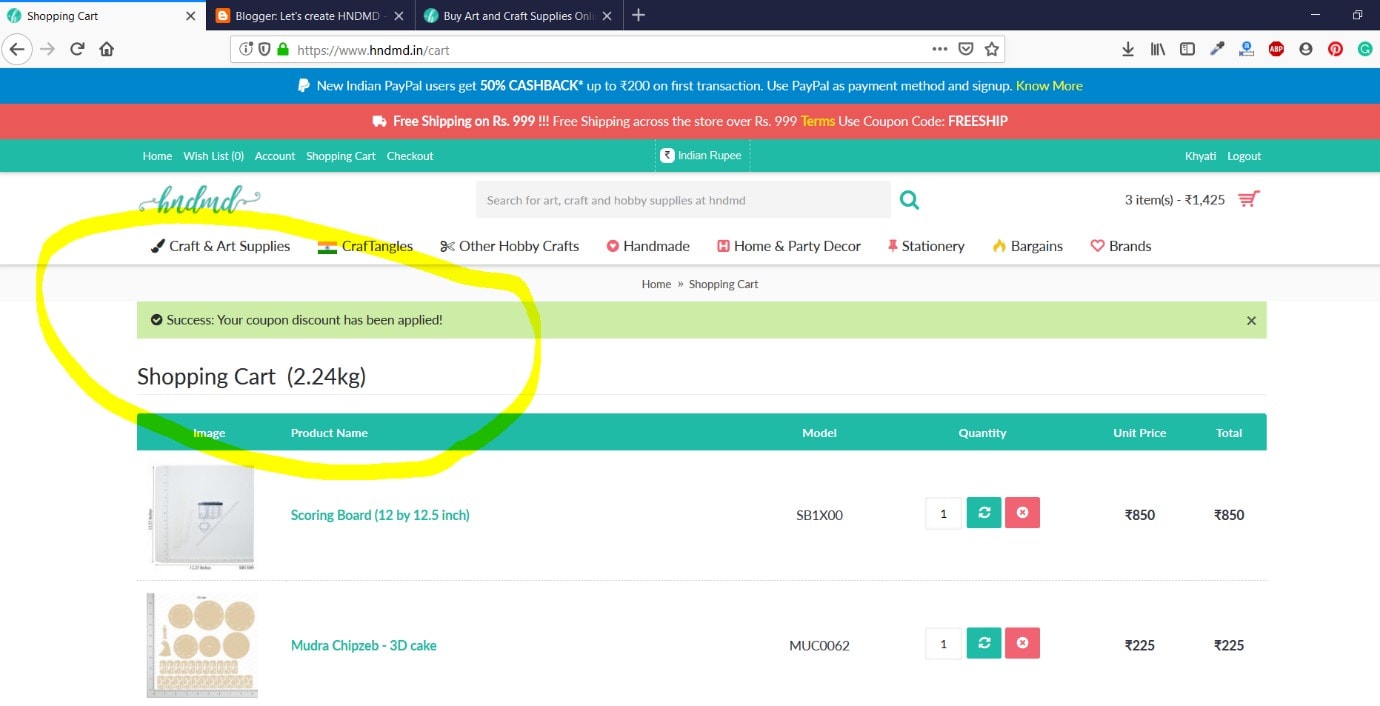Edit the Mudra Chipzeb quantity field
This screenshot has height=706, width=1380.
click(x=943, y=643)
